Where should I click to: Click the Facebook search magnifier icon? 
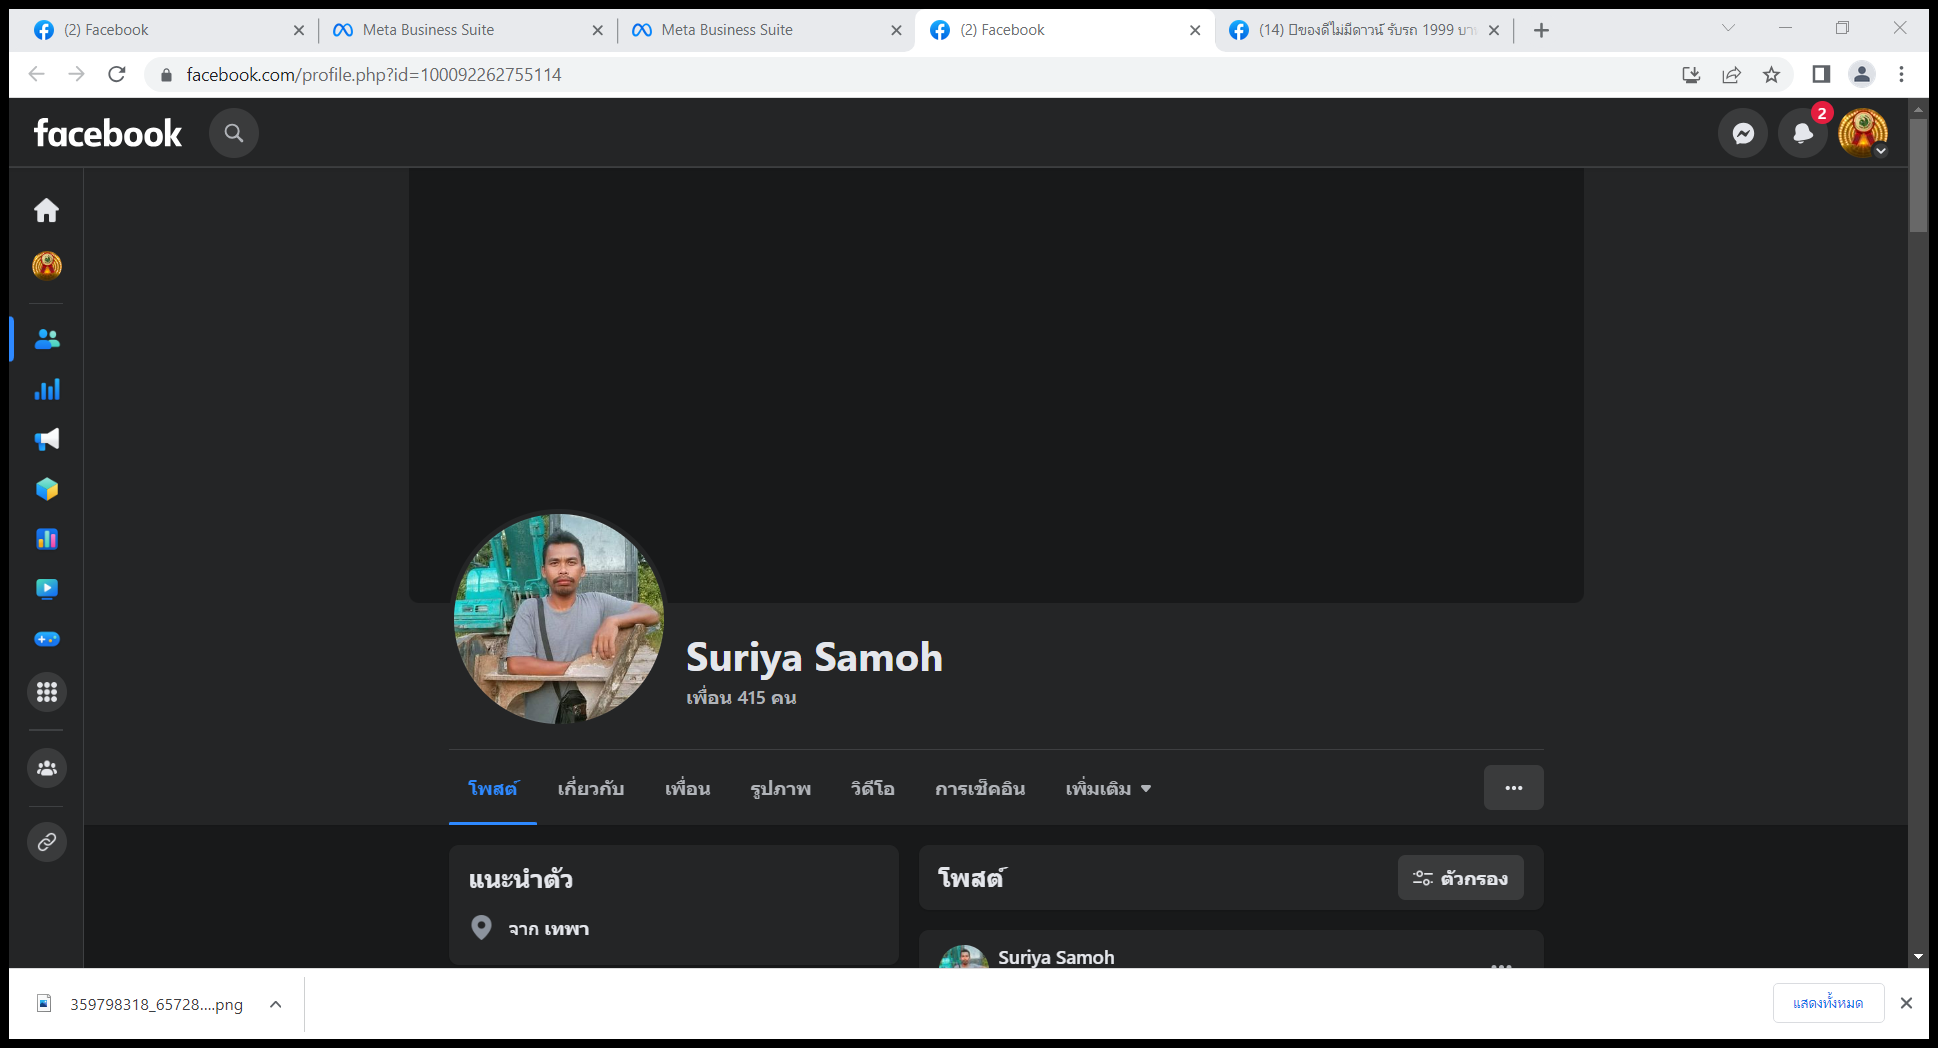[234, 133]
